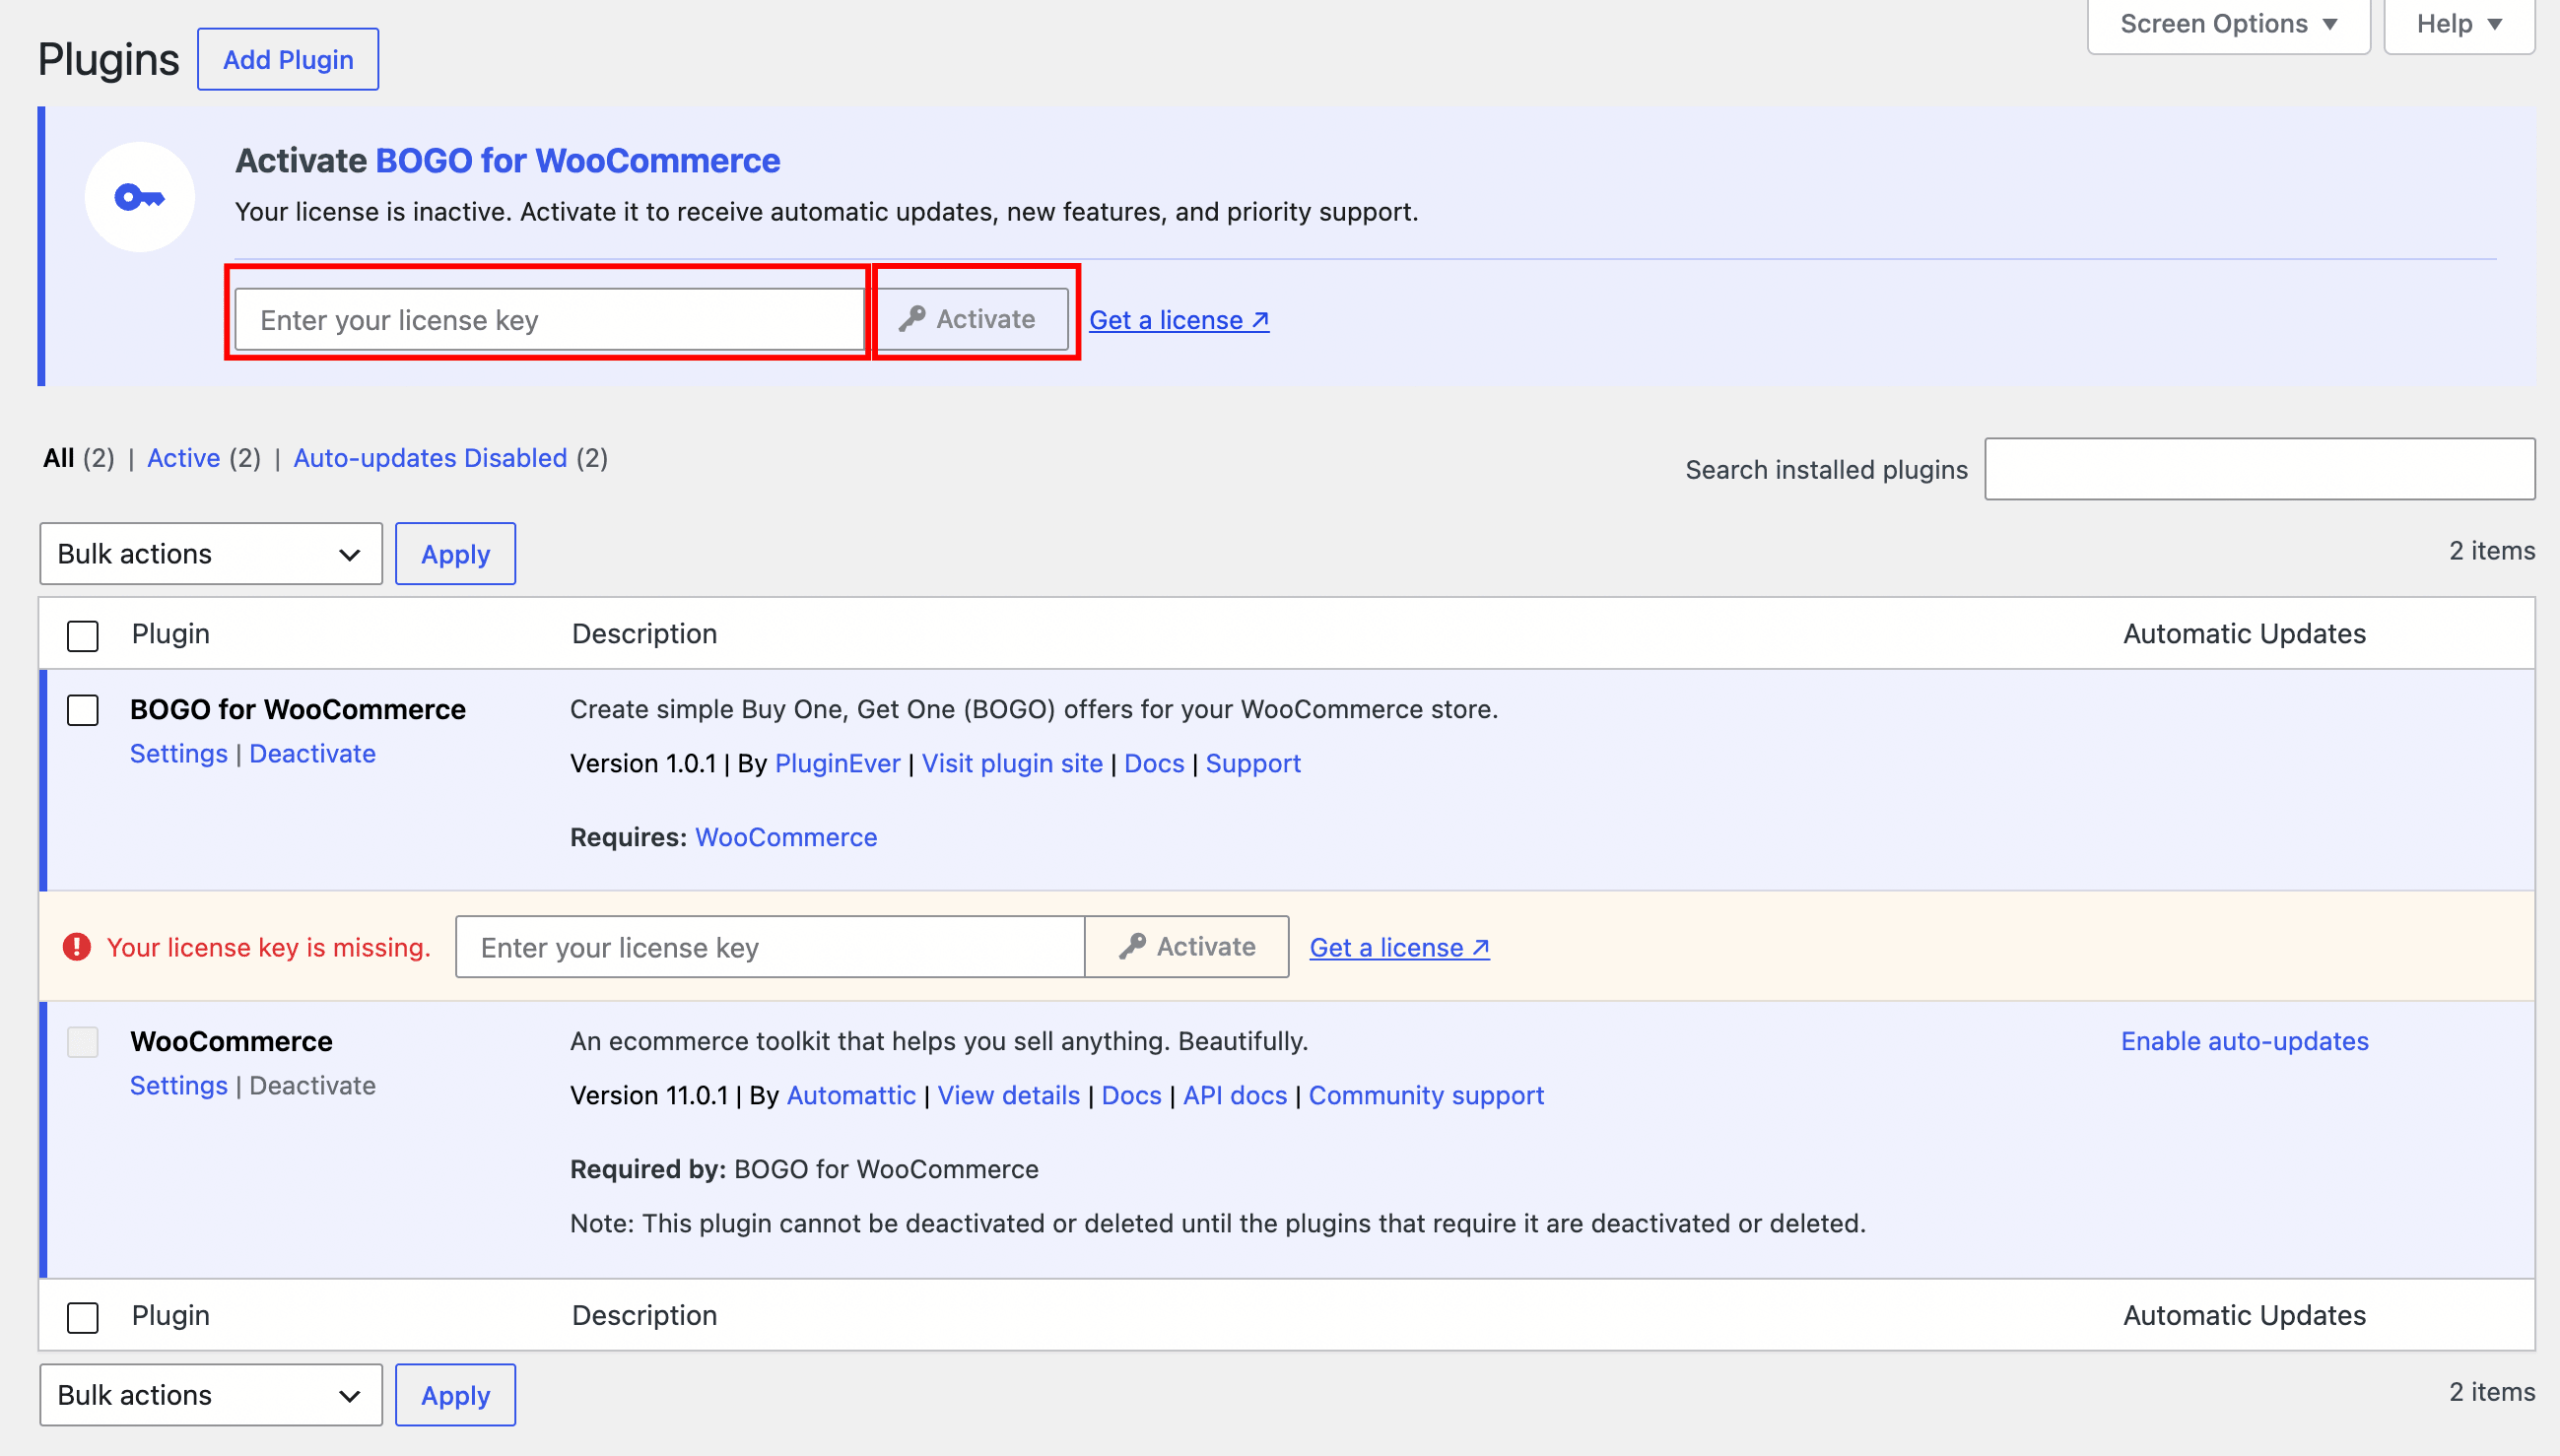This screenshot has width=2560, height=1456.
Task: Click the Plugins page heading
Action: (108, 60)
